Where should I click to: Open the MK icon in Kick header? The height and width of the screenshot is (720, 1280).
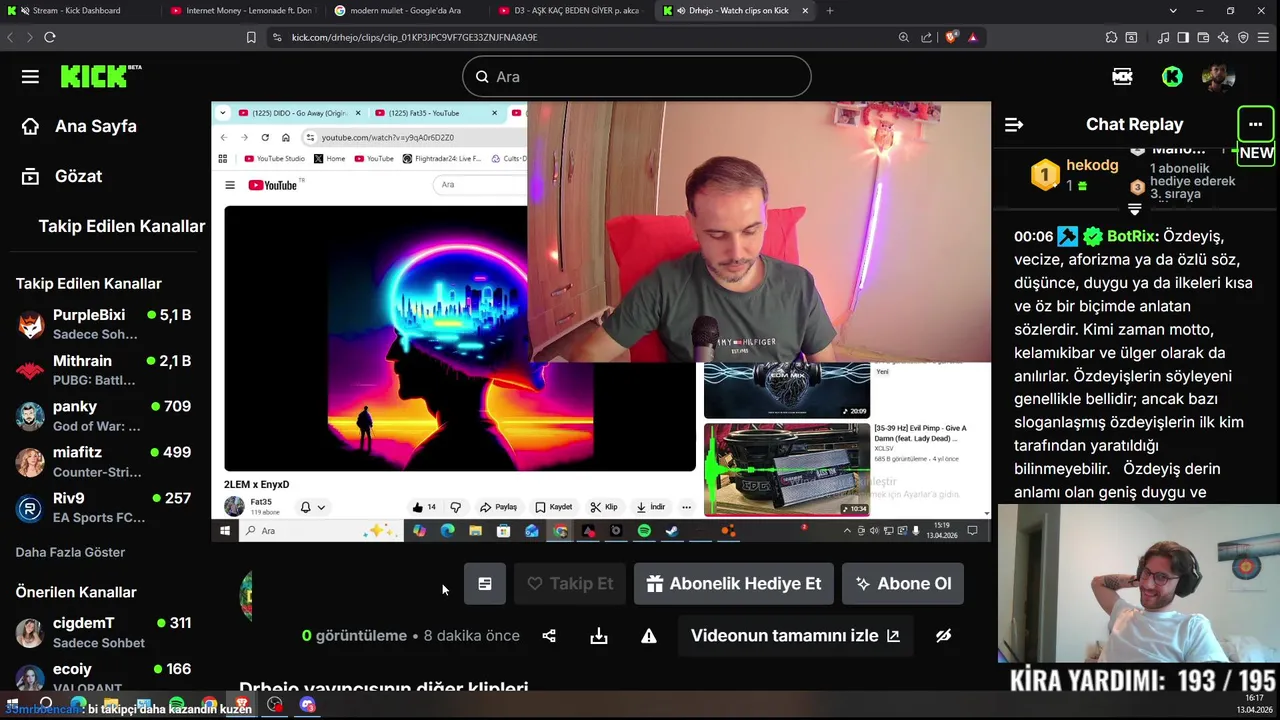click(1122, 77)
